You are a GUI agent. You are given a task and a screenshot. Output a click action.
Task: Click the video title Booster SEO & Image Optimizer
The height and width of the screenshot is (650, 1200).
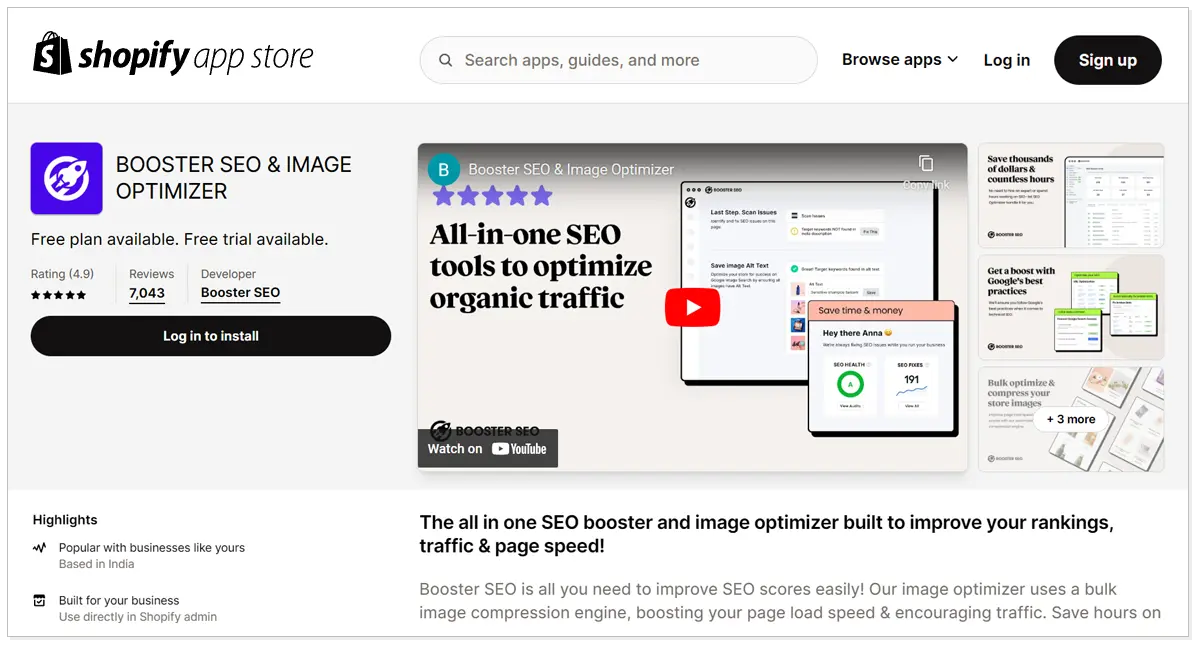coord(571,170)
